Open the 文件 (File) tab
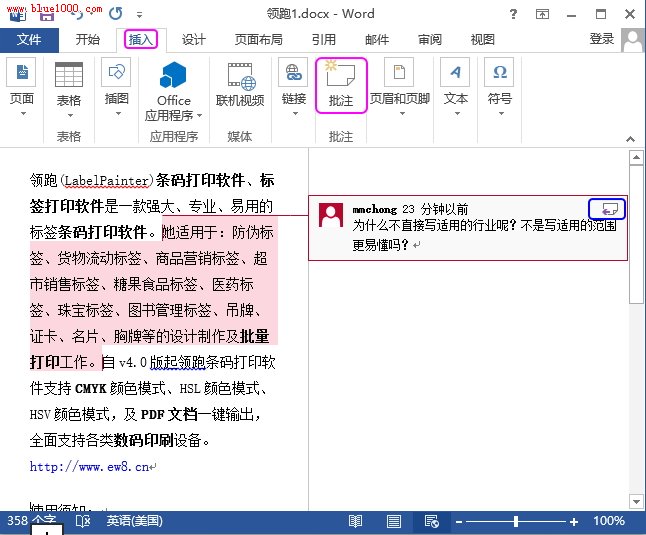 (29, 40)
